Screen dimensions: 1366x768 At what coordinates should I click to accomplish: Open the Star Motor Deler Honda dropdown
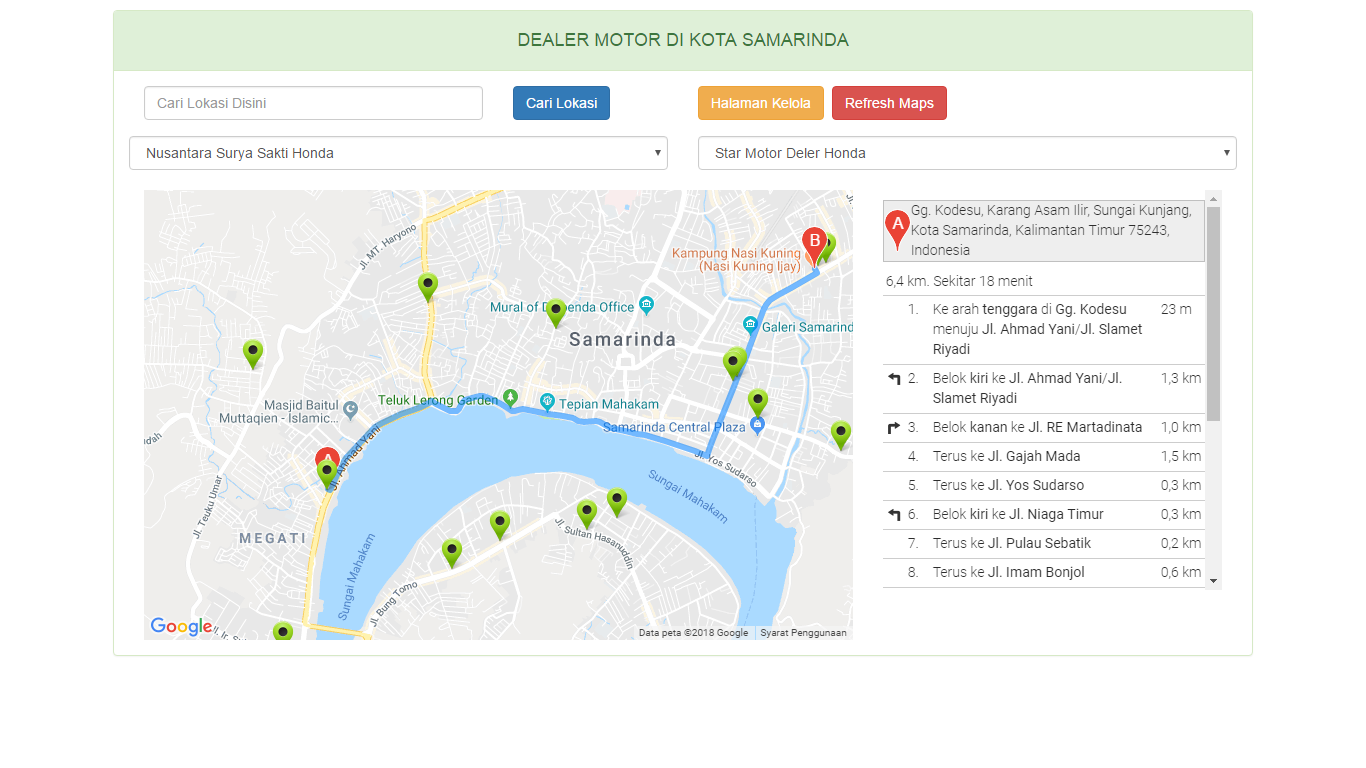[966, 153]
